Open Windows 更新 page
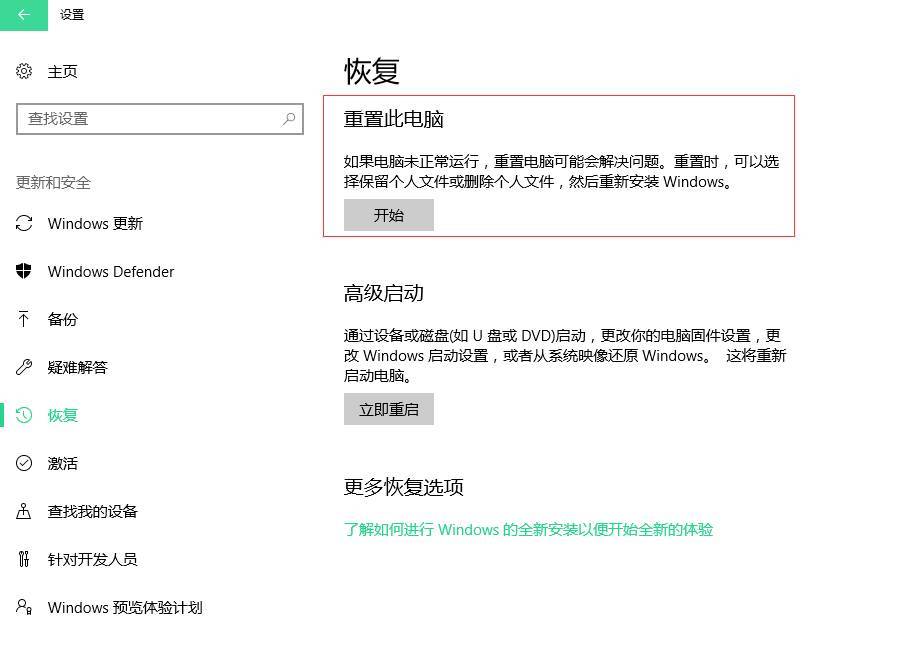This screenshot has width=908, height=661. [95, 224]
